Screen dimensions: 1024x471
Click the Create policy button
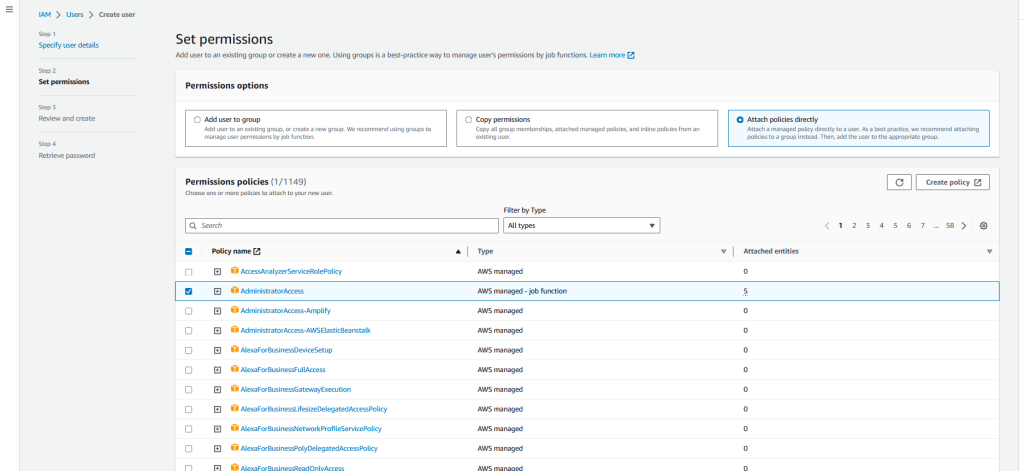(953, 182)
